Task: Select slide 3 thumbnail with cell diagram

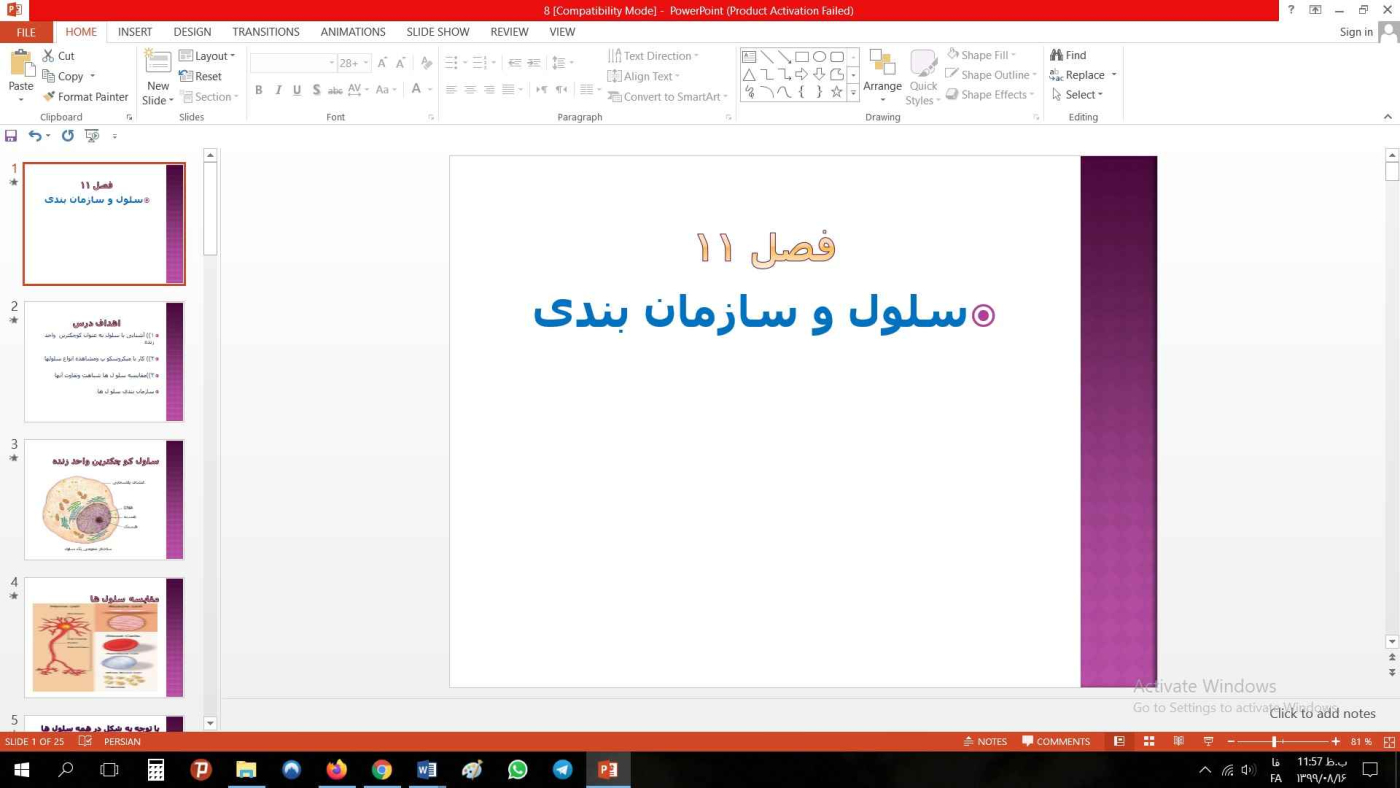Action: pyautogui.click(x=104, y=499)
